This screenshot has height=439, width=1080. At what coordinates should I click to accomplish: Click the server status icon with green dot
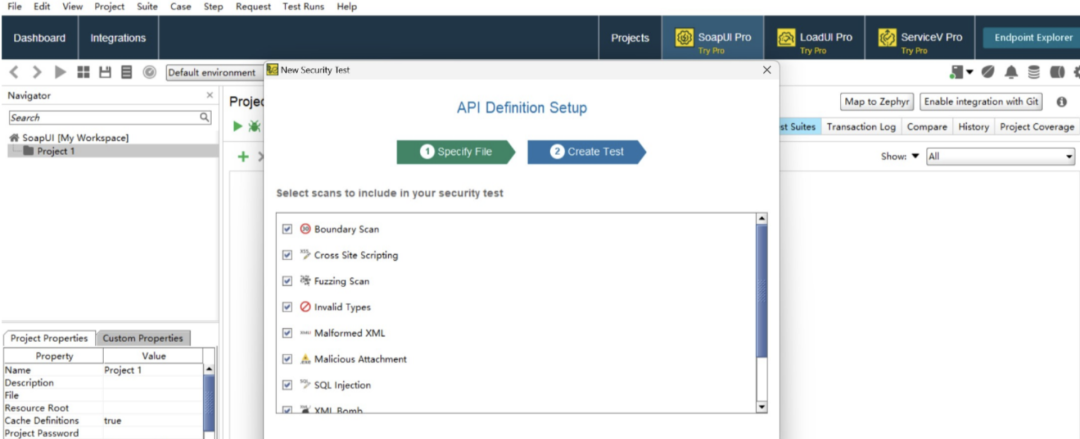click(x=955, y=72)
